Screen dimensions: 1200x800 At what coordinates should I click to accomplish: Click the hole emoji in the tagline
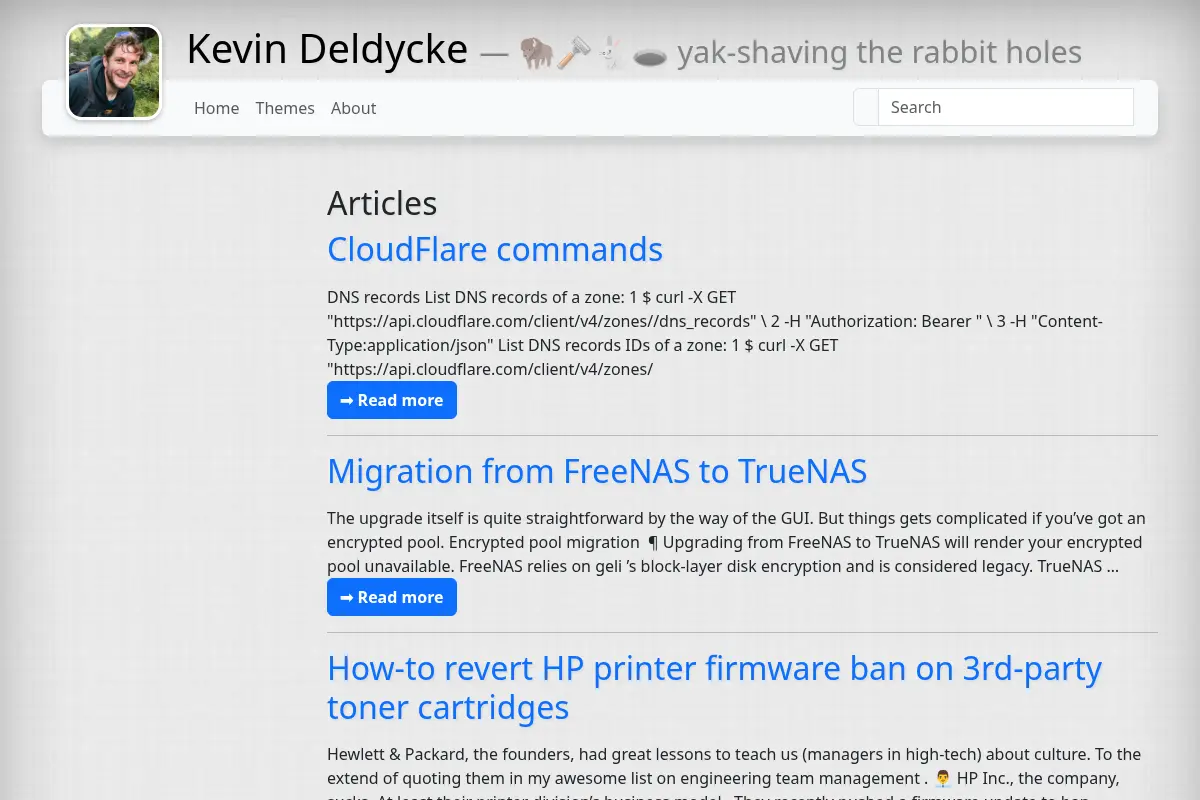point(650,54)
